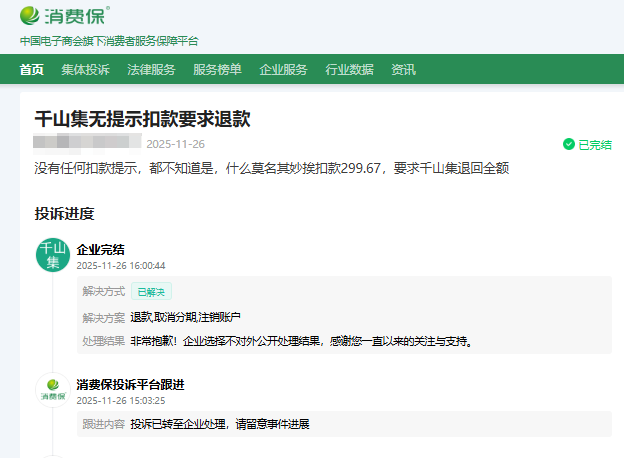Viewport: 624px width, 458px height.
Task: Click the complaint title 千山集无提示扣款要求退款
Action: coord(142,119)
